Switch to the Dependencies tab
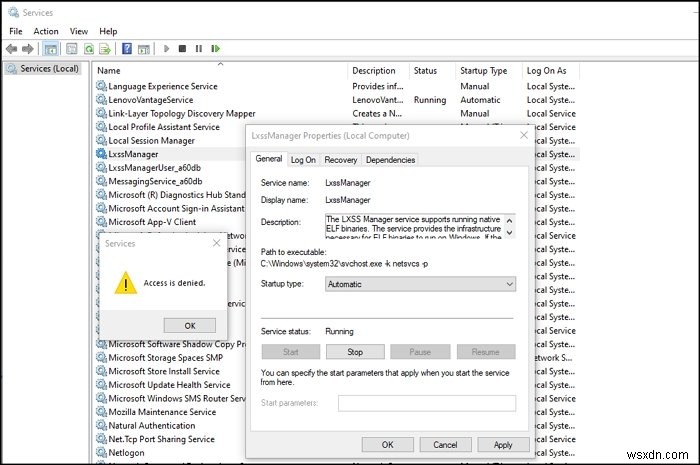The image size is (700, 465). coord(391,160)
